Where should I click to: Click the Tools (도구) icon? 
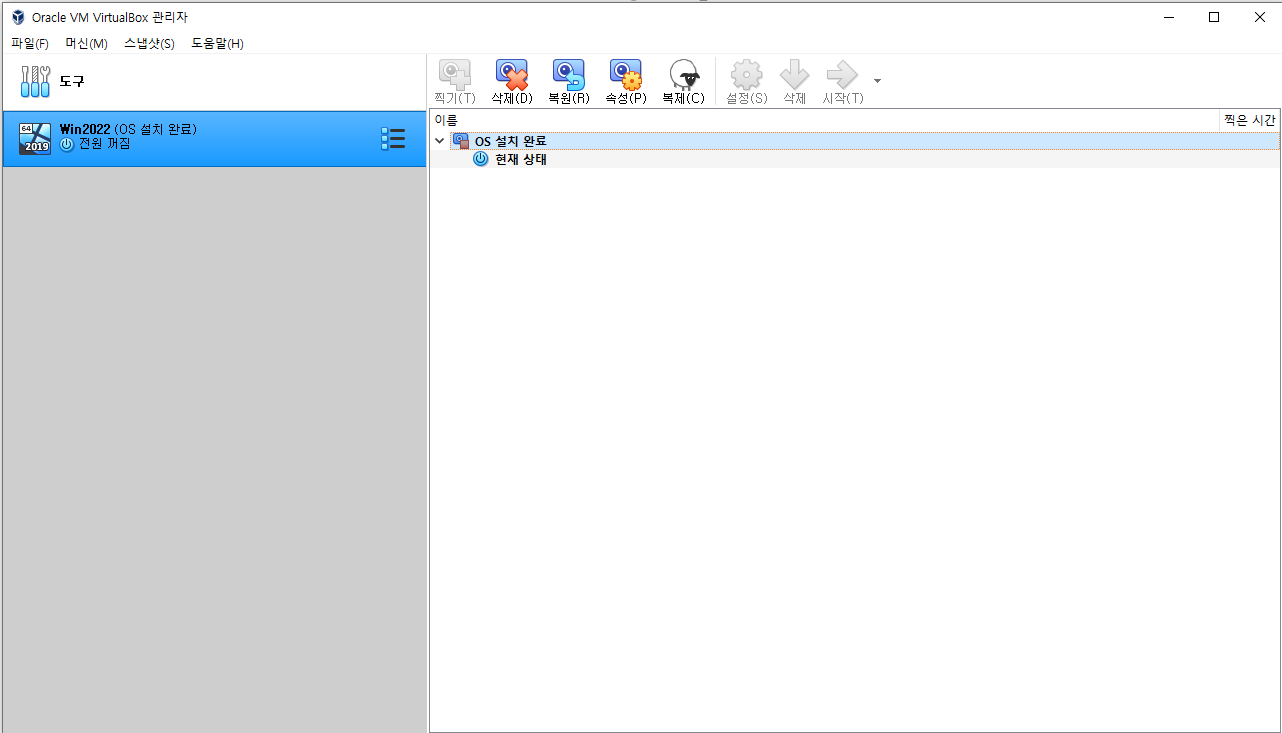coord(35,81)
